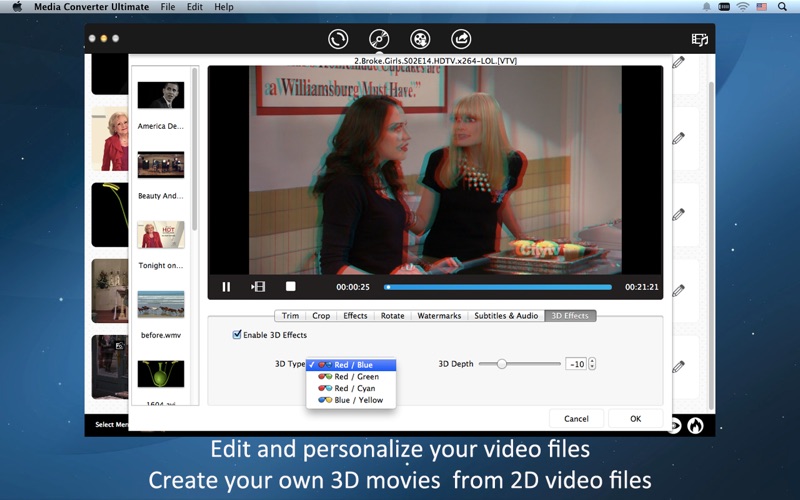
Task: Stop the video playback
Action: pos(290,287)
